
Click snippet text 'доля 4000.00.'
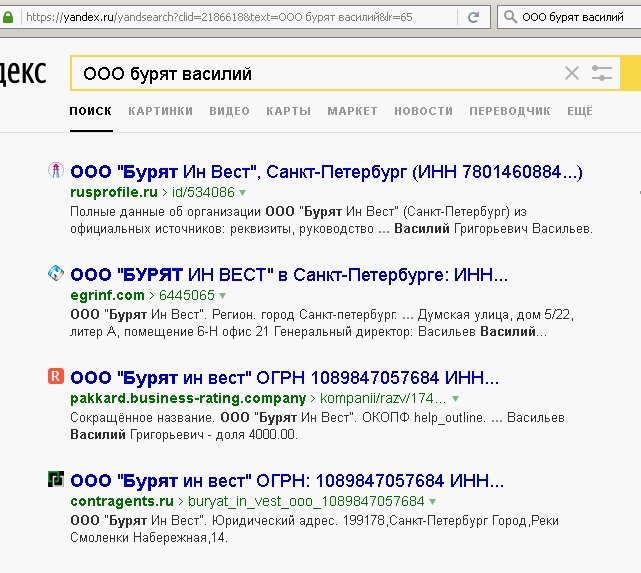click(257, 434)
